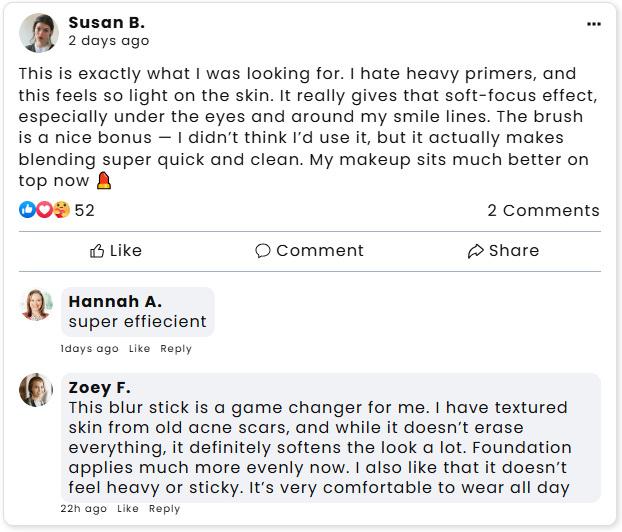The image size is (622, 532).
Task: Click the post's 2 days ago timestamp
Action: click(x=108, y=41)
